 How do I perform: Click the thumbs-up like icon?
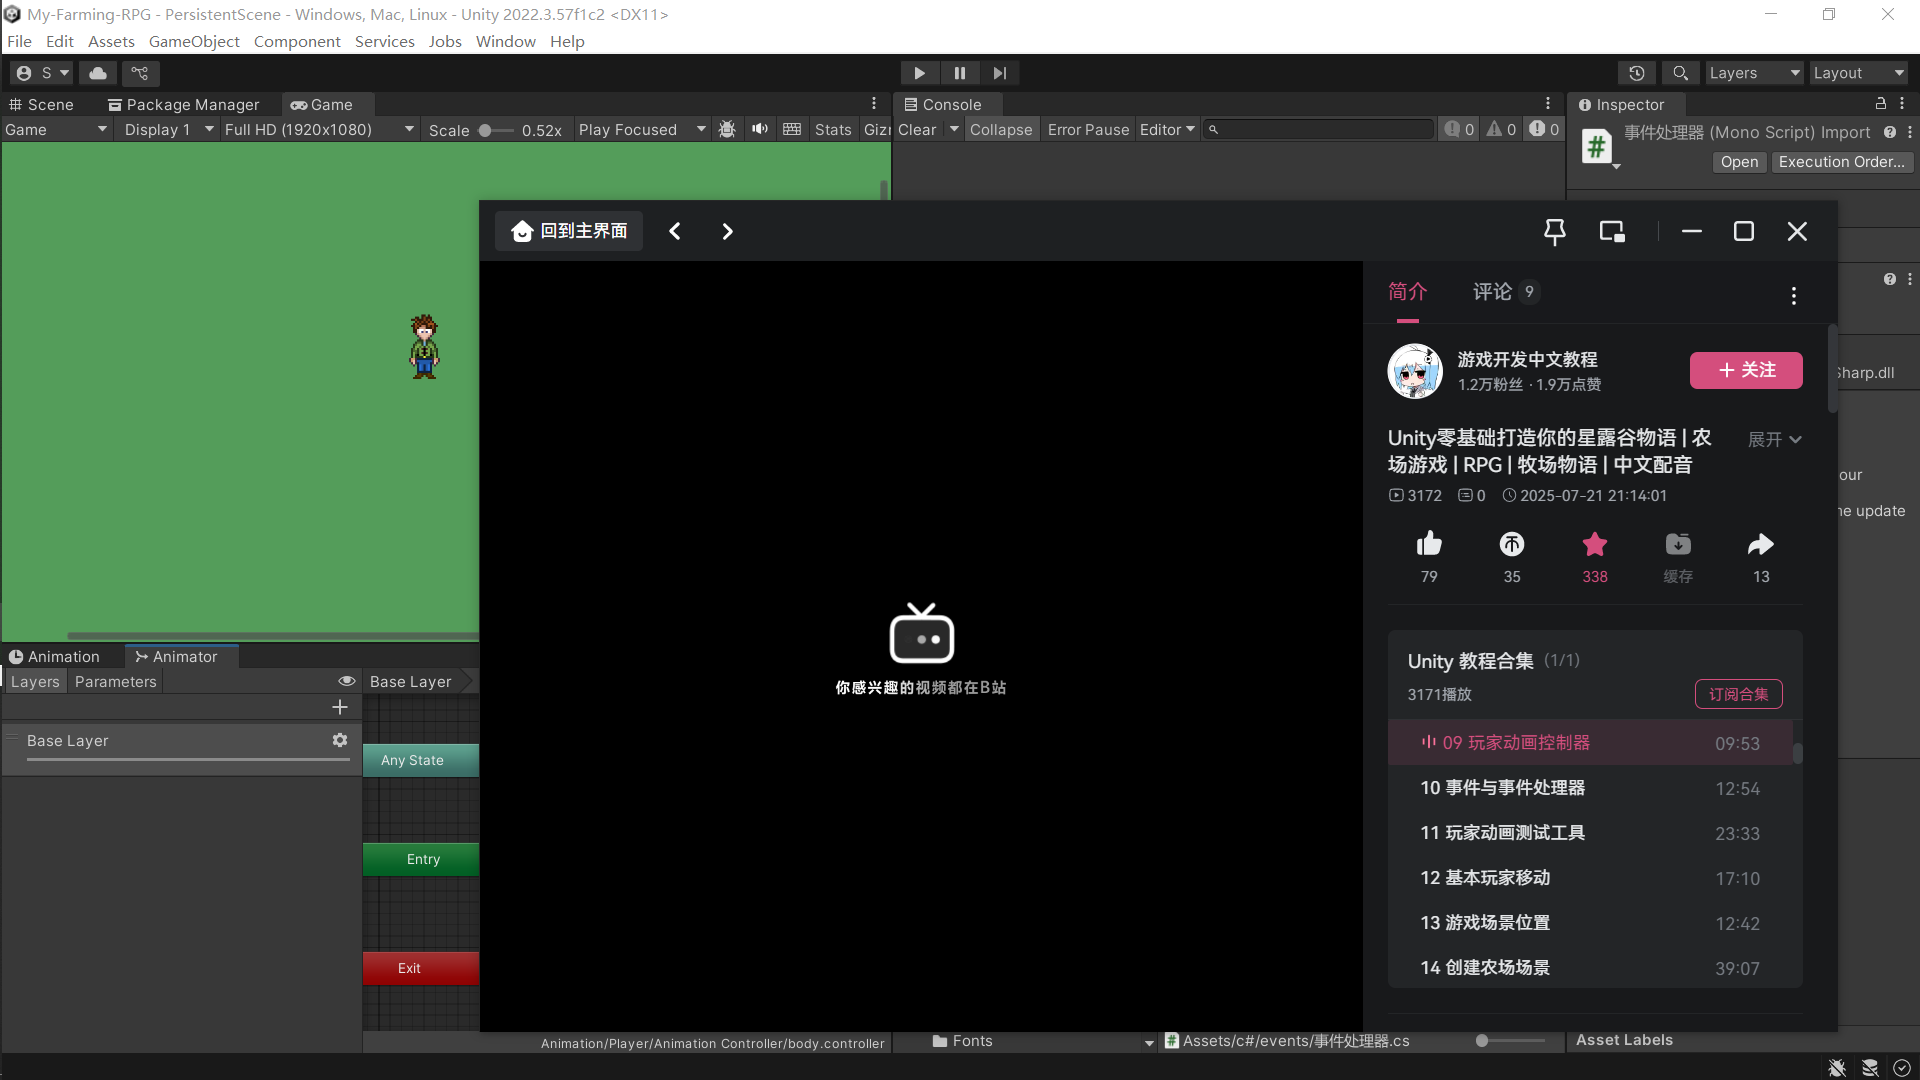[1429, 545]
